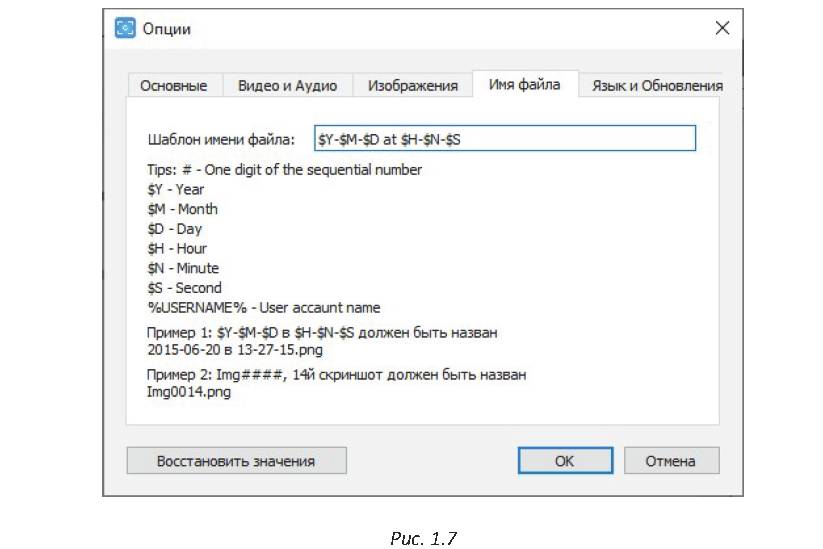
Task: Click the Шаблон имени файла label
Action: [221, 139]
